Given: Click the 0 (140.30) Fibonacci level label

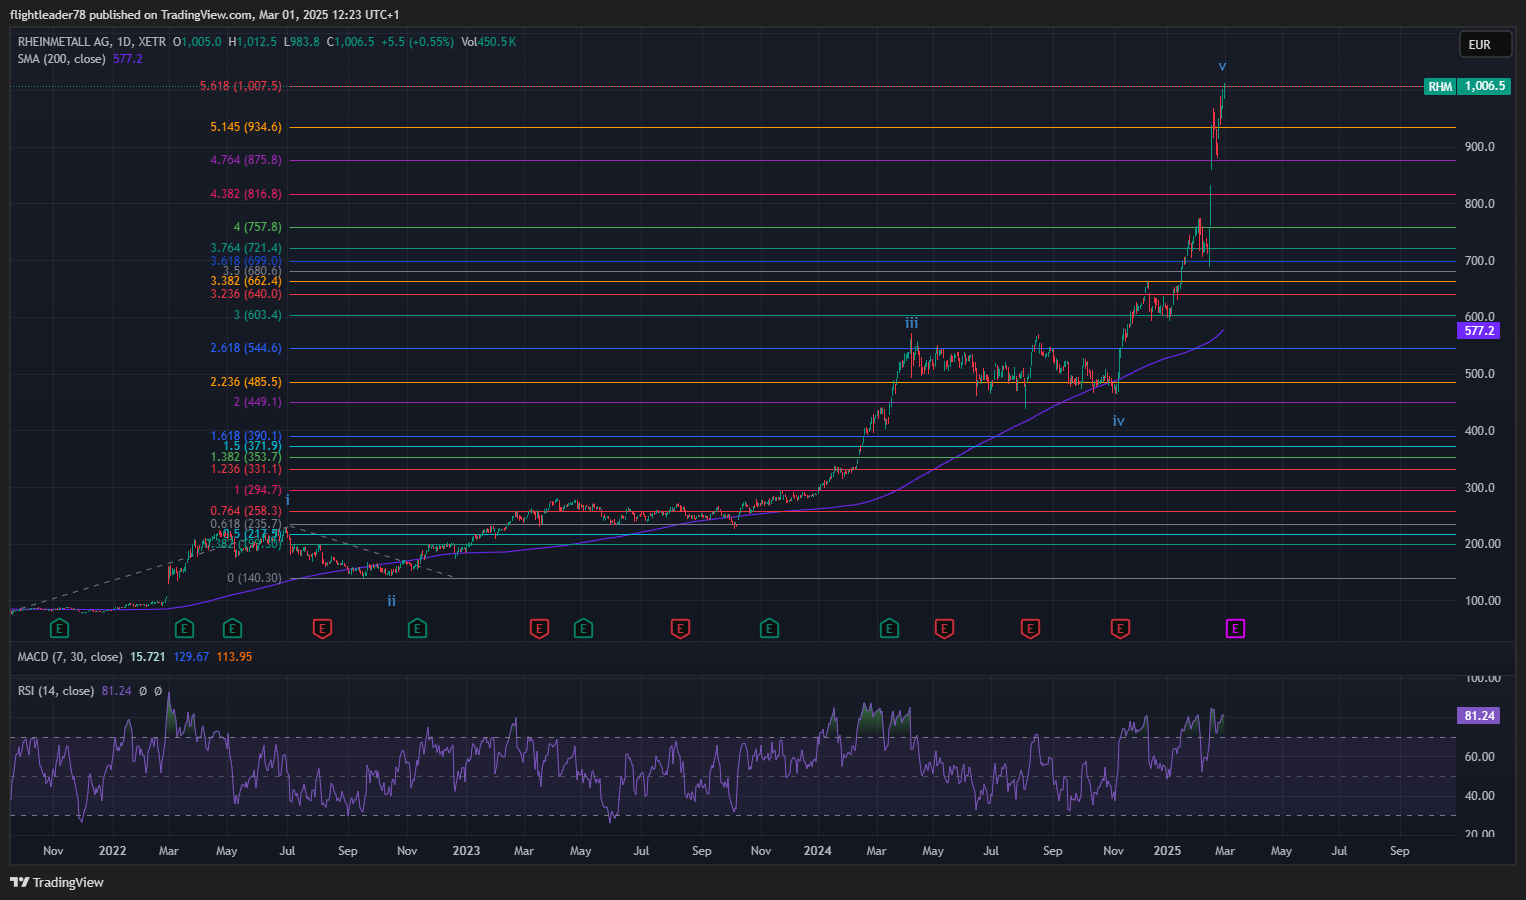Looking at the screenshot, I should 254,578.
